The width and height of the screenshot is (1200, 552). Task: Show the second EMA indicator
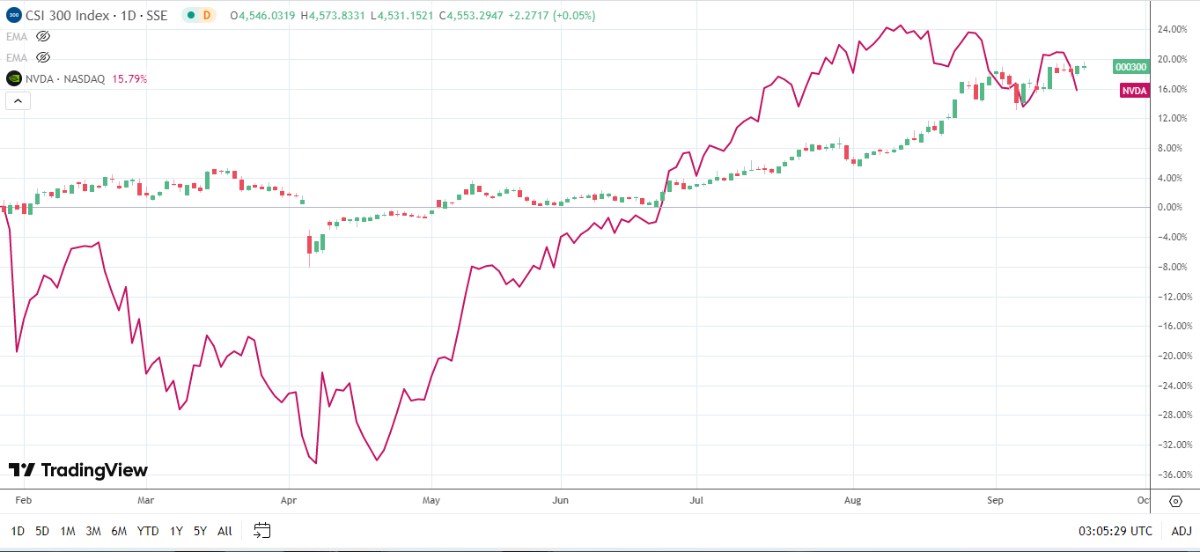click(43, 56)
